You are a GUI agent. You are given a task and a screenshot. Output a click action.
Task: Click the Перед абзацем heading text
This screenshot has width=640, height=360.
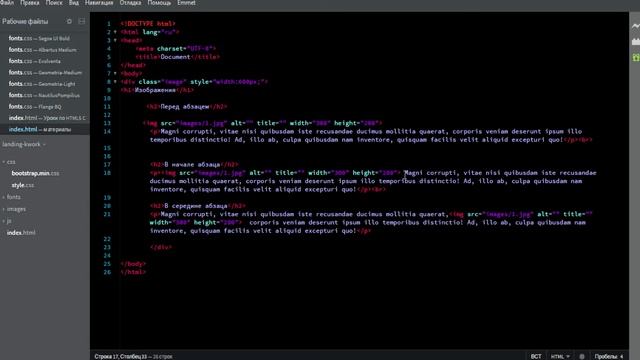pos(185,107)
